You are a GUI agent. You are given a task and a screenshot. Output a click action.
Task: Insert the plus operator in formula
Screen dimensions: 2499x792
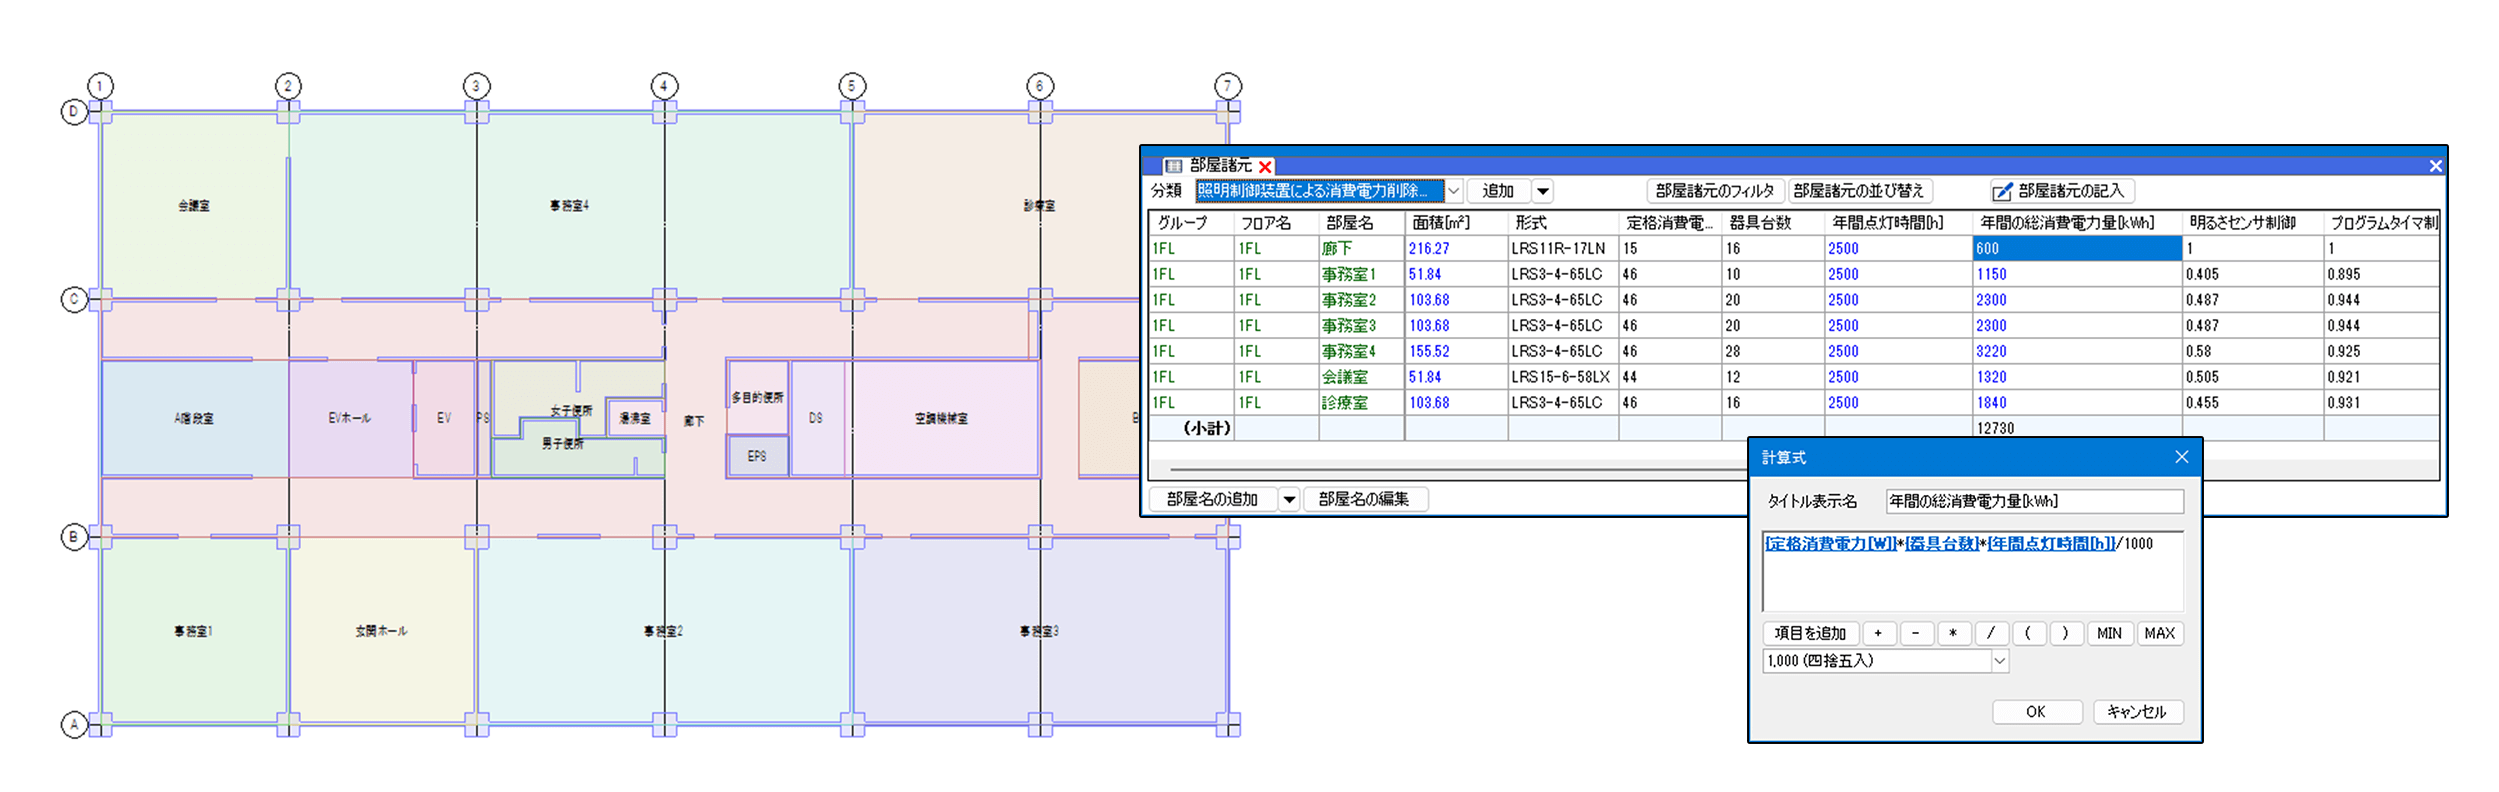1878,633
